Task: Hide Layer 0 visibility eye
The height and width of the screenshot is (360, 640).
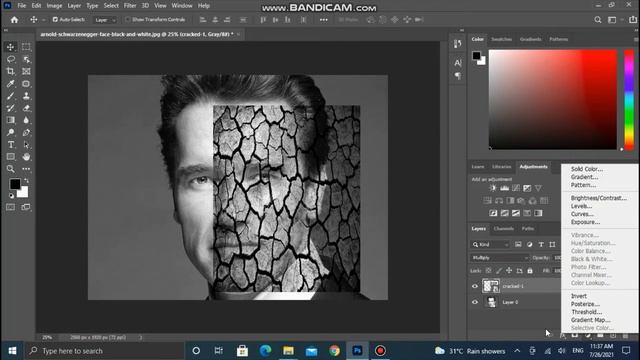Action: pos(475,302)
